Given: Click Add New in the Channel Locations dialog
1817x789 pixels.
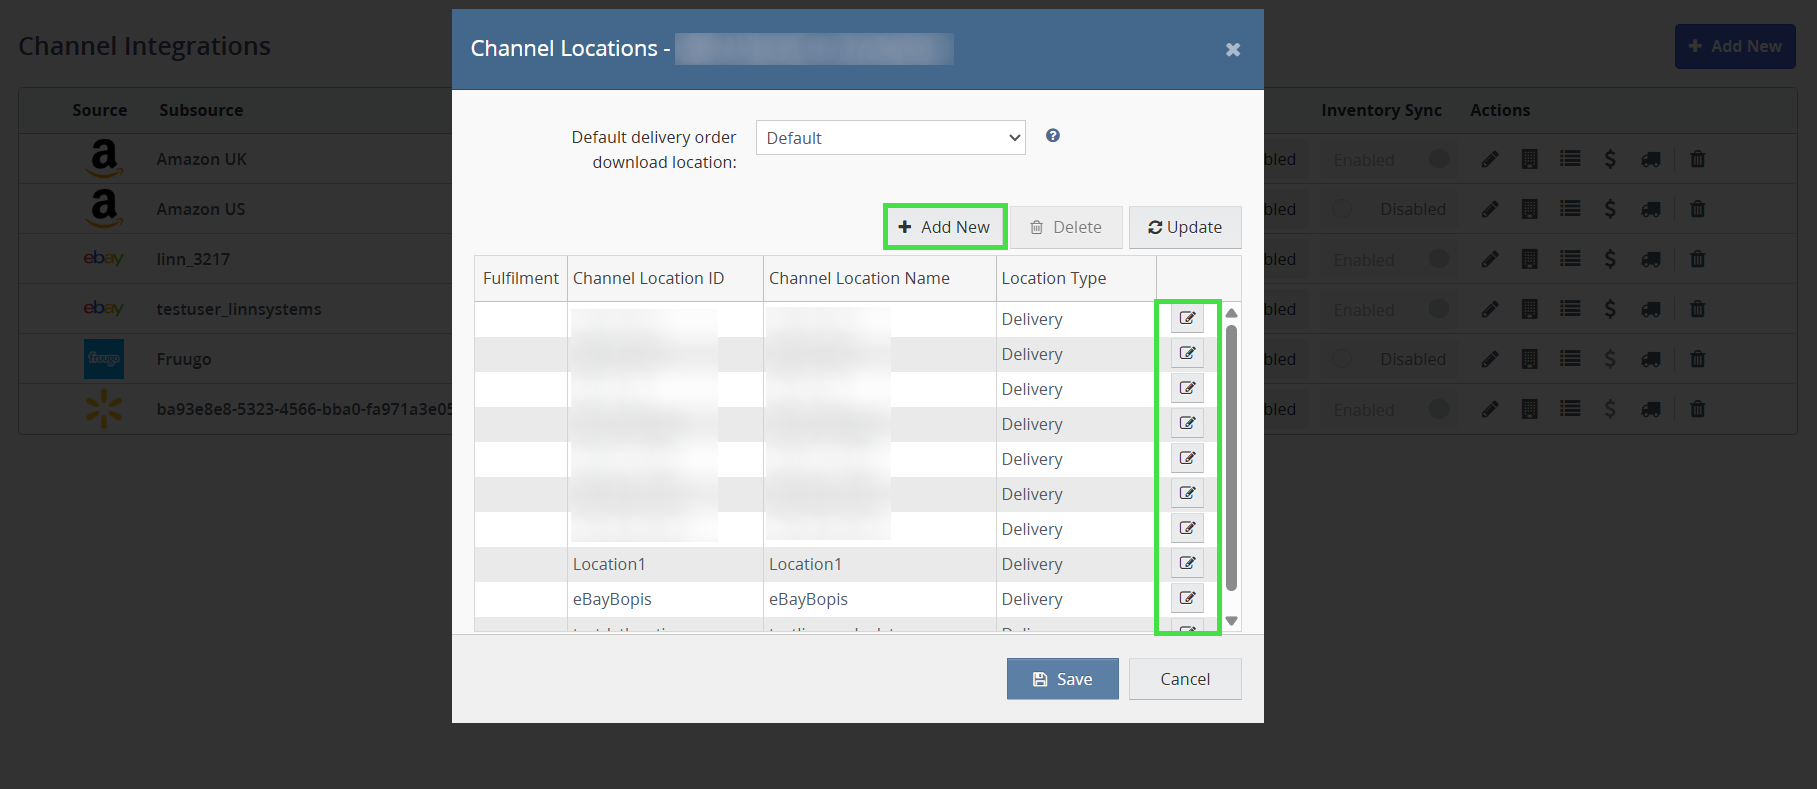Looking at the screenshot, I should point(945,227).
